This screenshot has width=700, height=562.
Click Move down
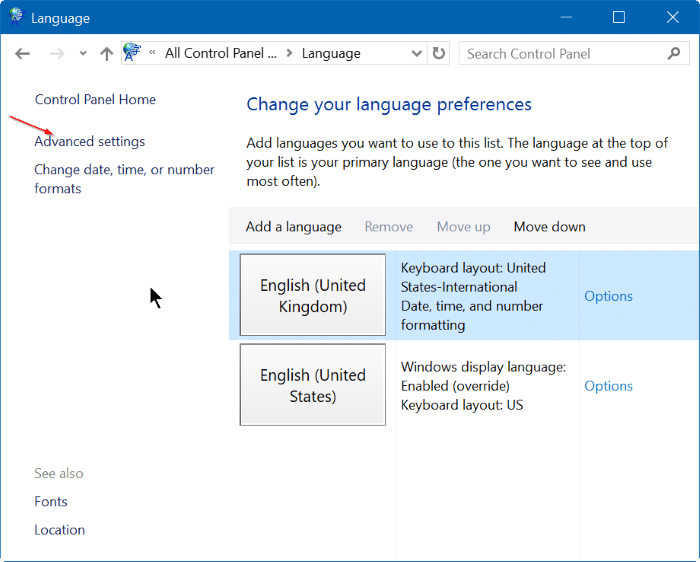point(549,227)
